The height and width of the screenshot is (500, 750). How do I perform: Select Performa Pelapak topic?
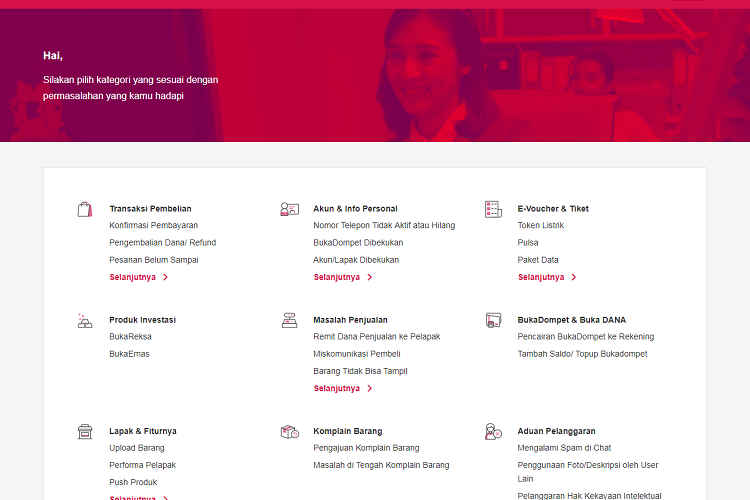[143, 465]
